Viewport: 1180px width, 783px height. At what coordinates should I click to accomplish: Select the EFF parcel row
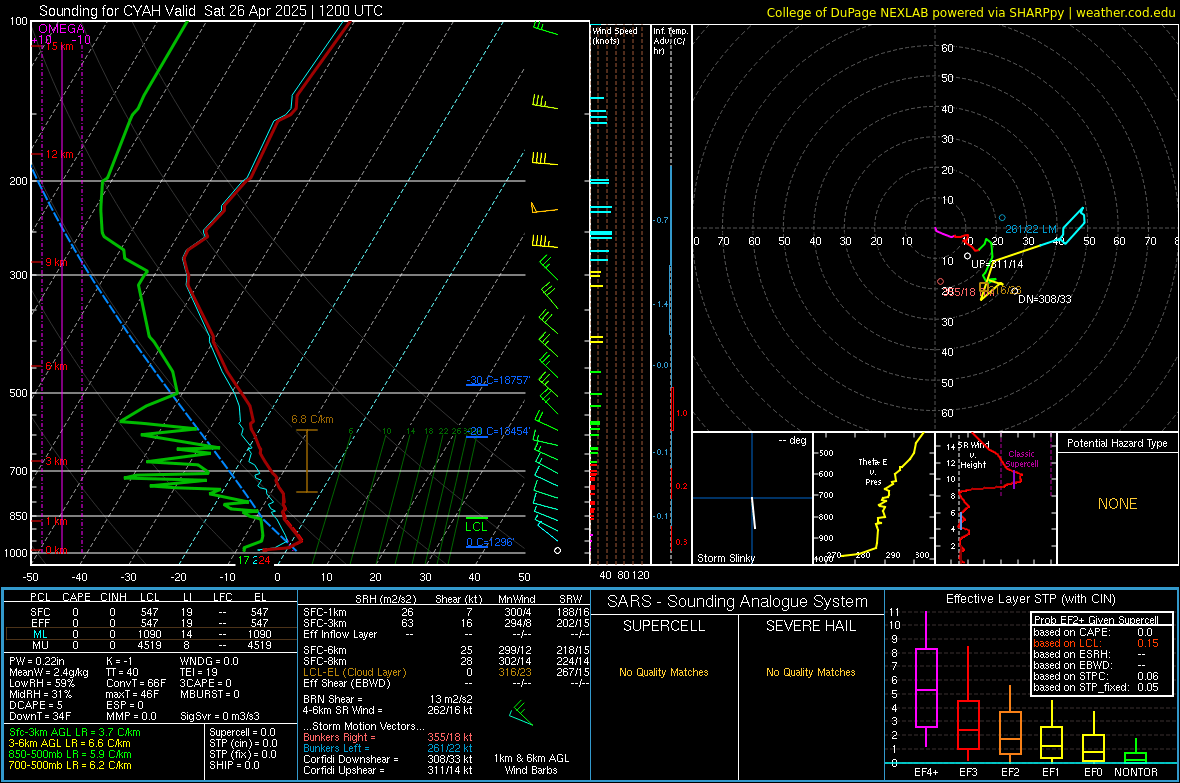click(x=151, y=623)
